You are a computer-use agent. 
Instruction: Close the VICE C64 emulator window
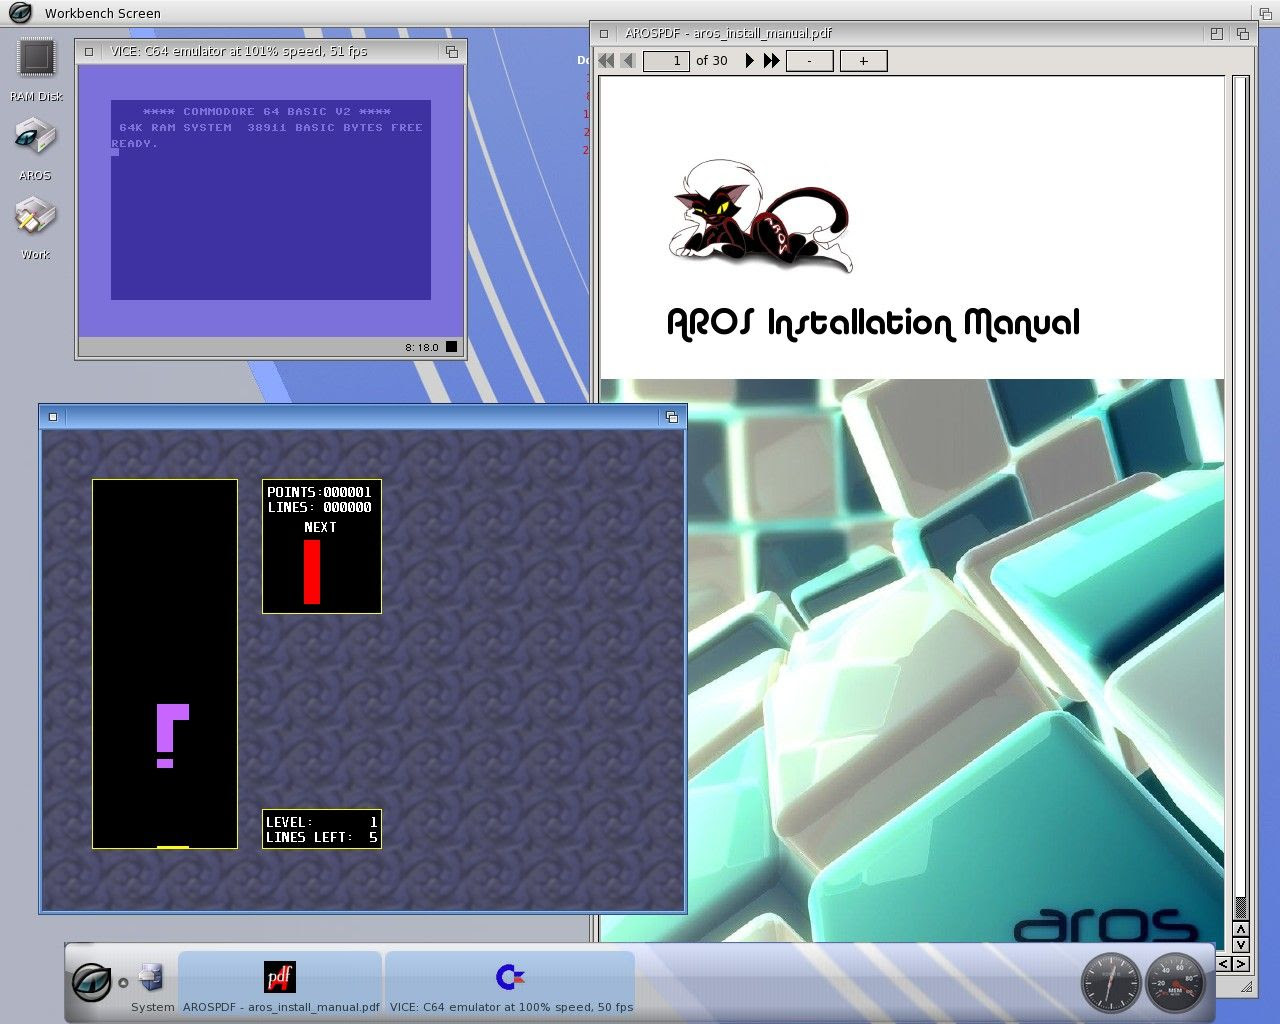coord(89,51)
